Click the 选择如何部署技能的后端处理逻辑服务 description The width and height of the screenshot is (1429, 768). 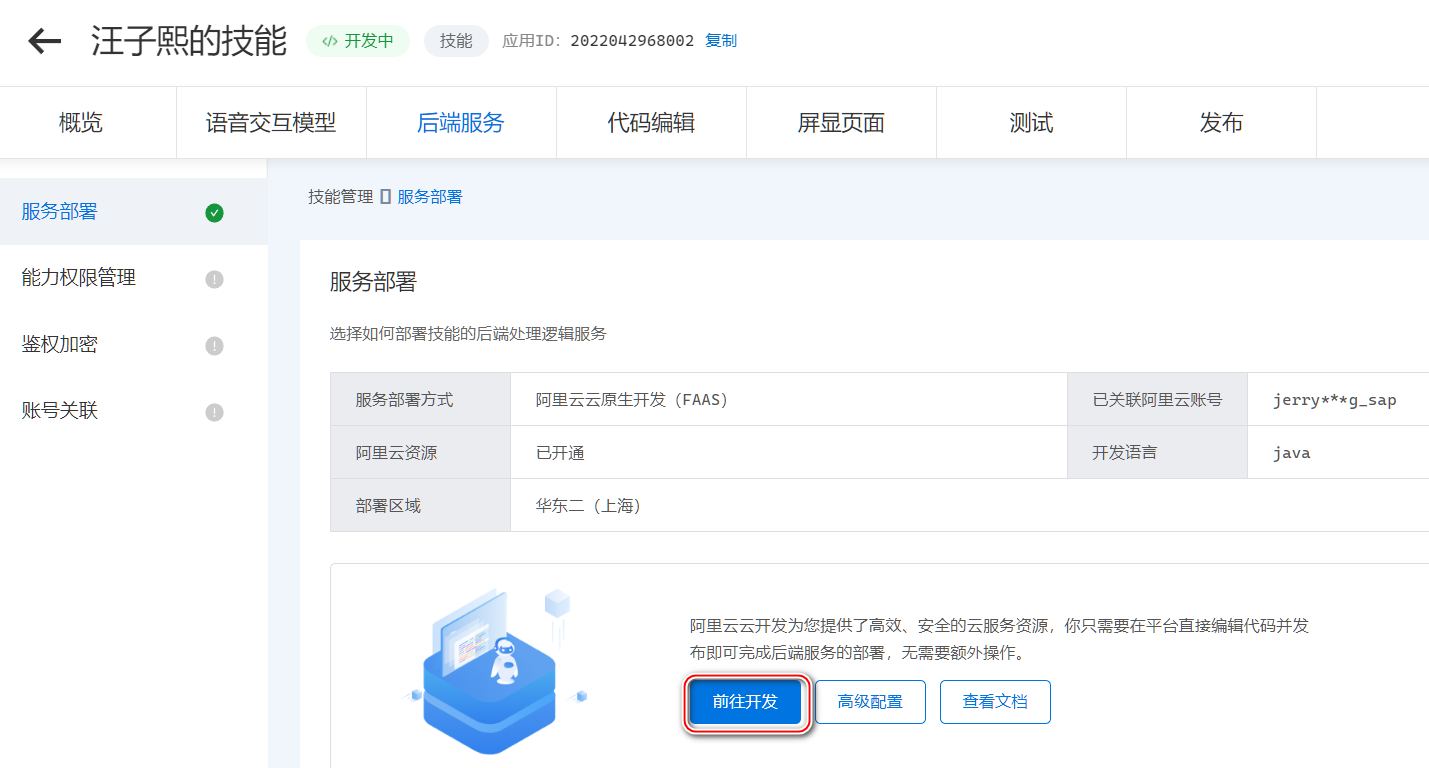click(x=468, y=334)
